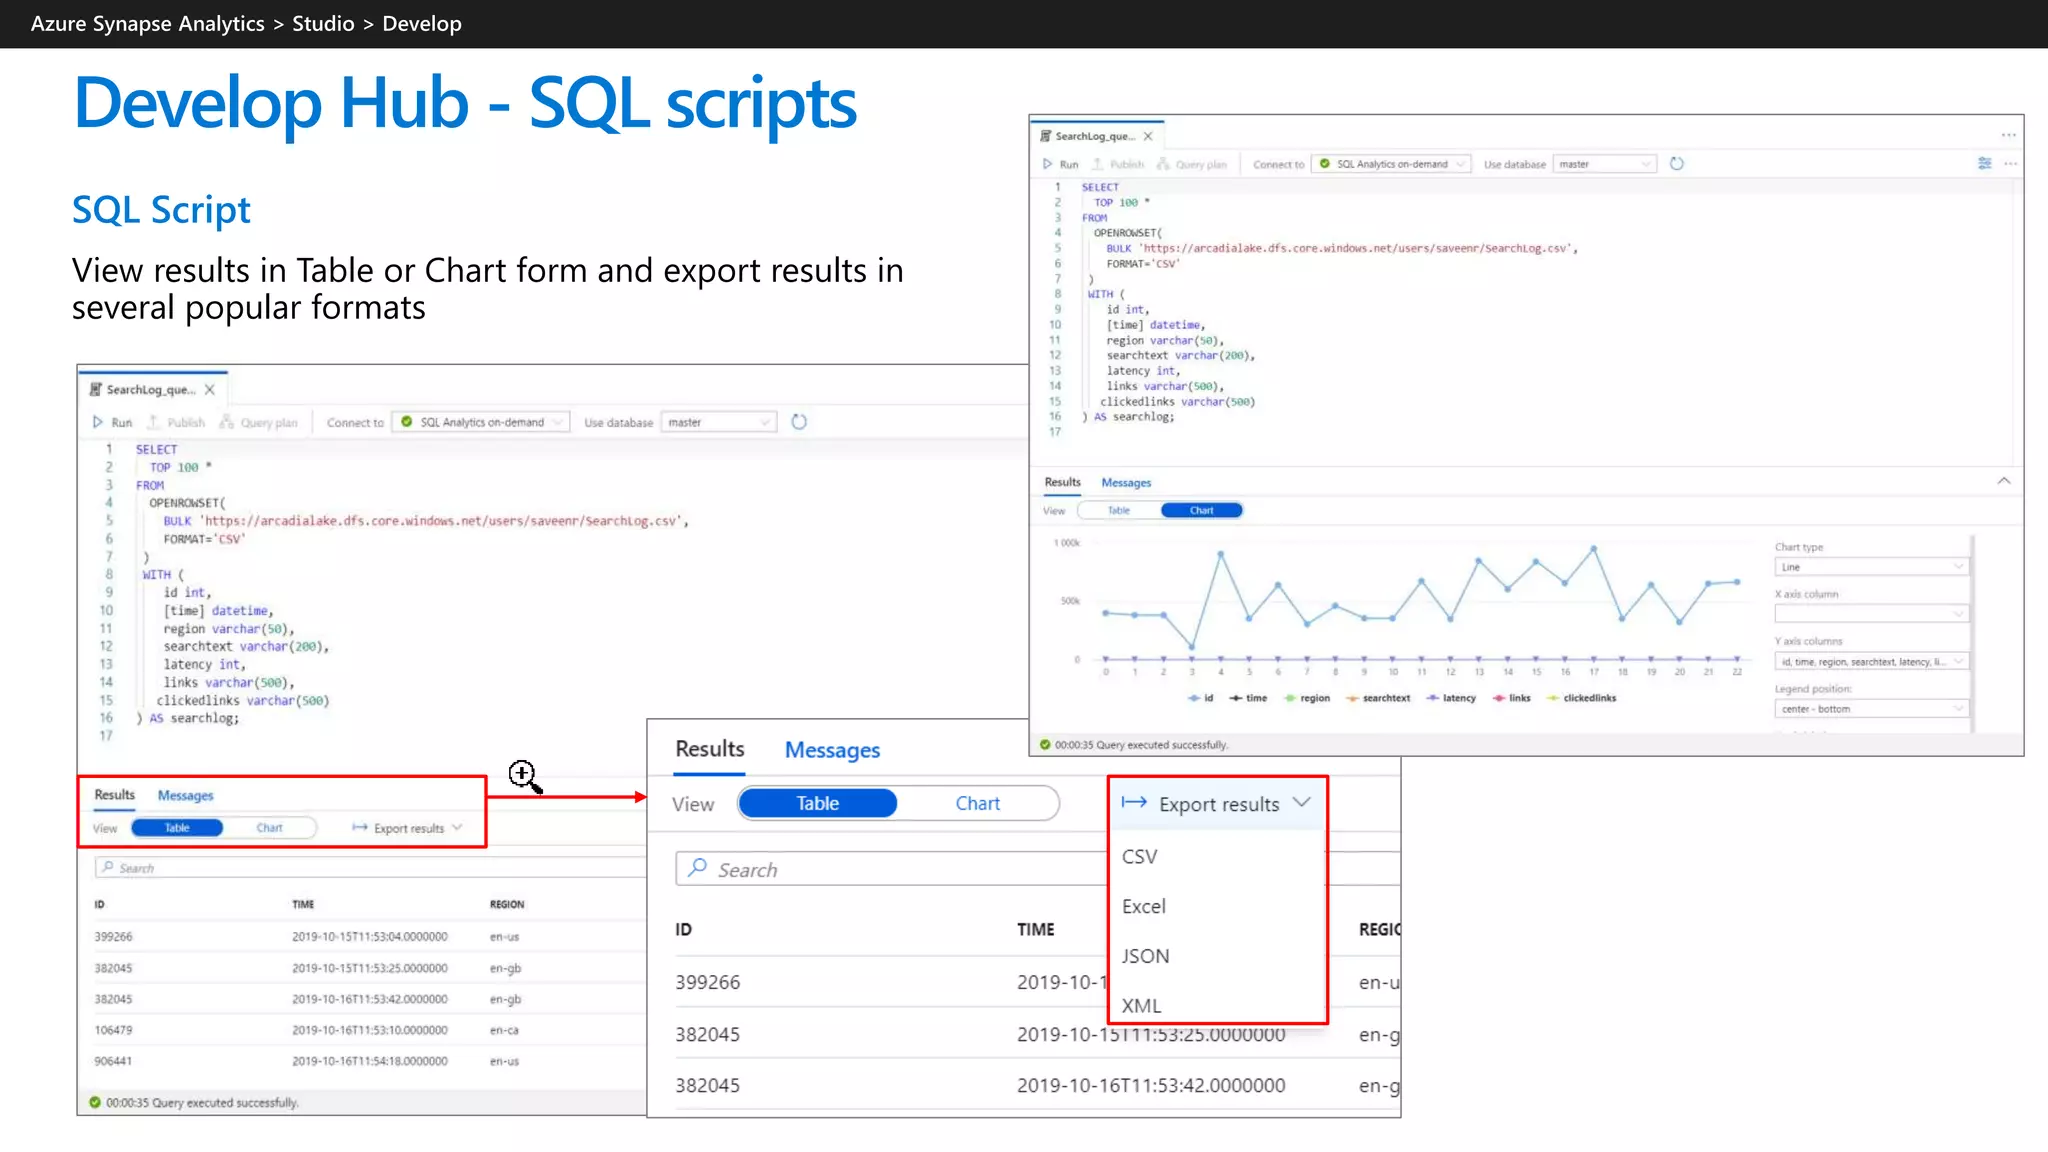Click the script icon on left SearchLog tab

point(96,390)
